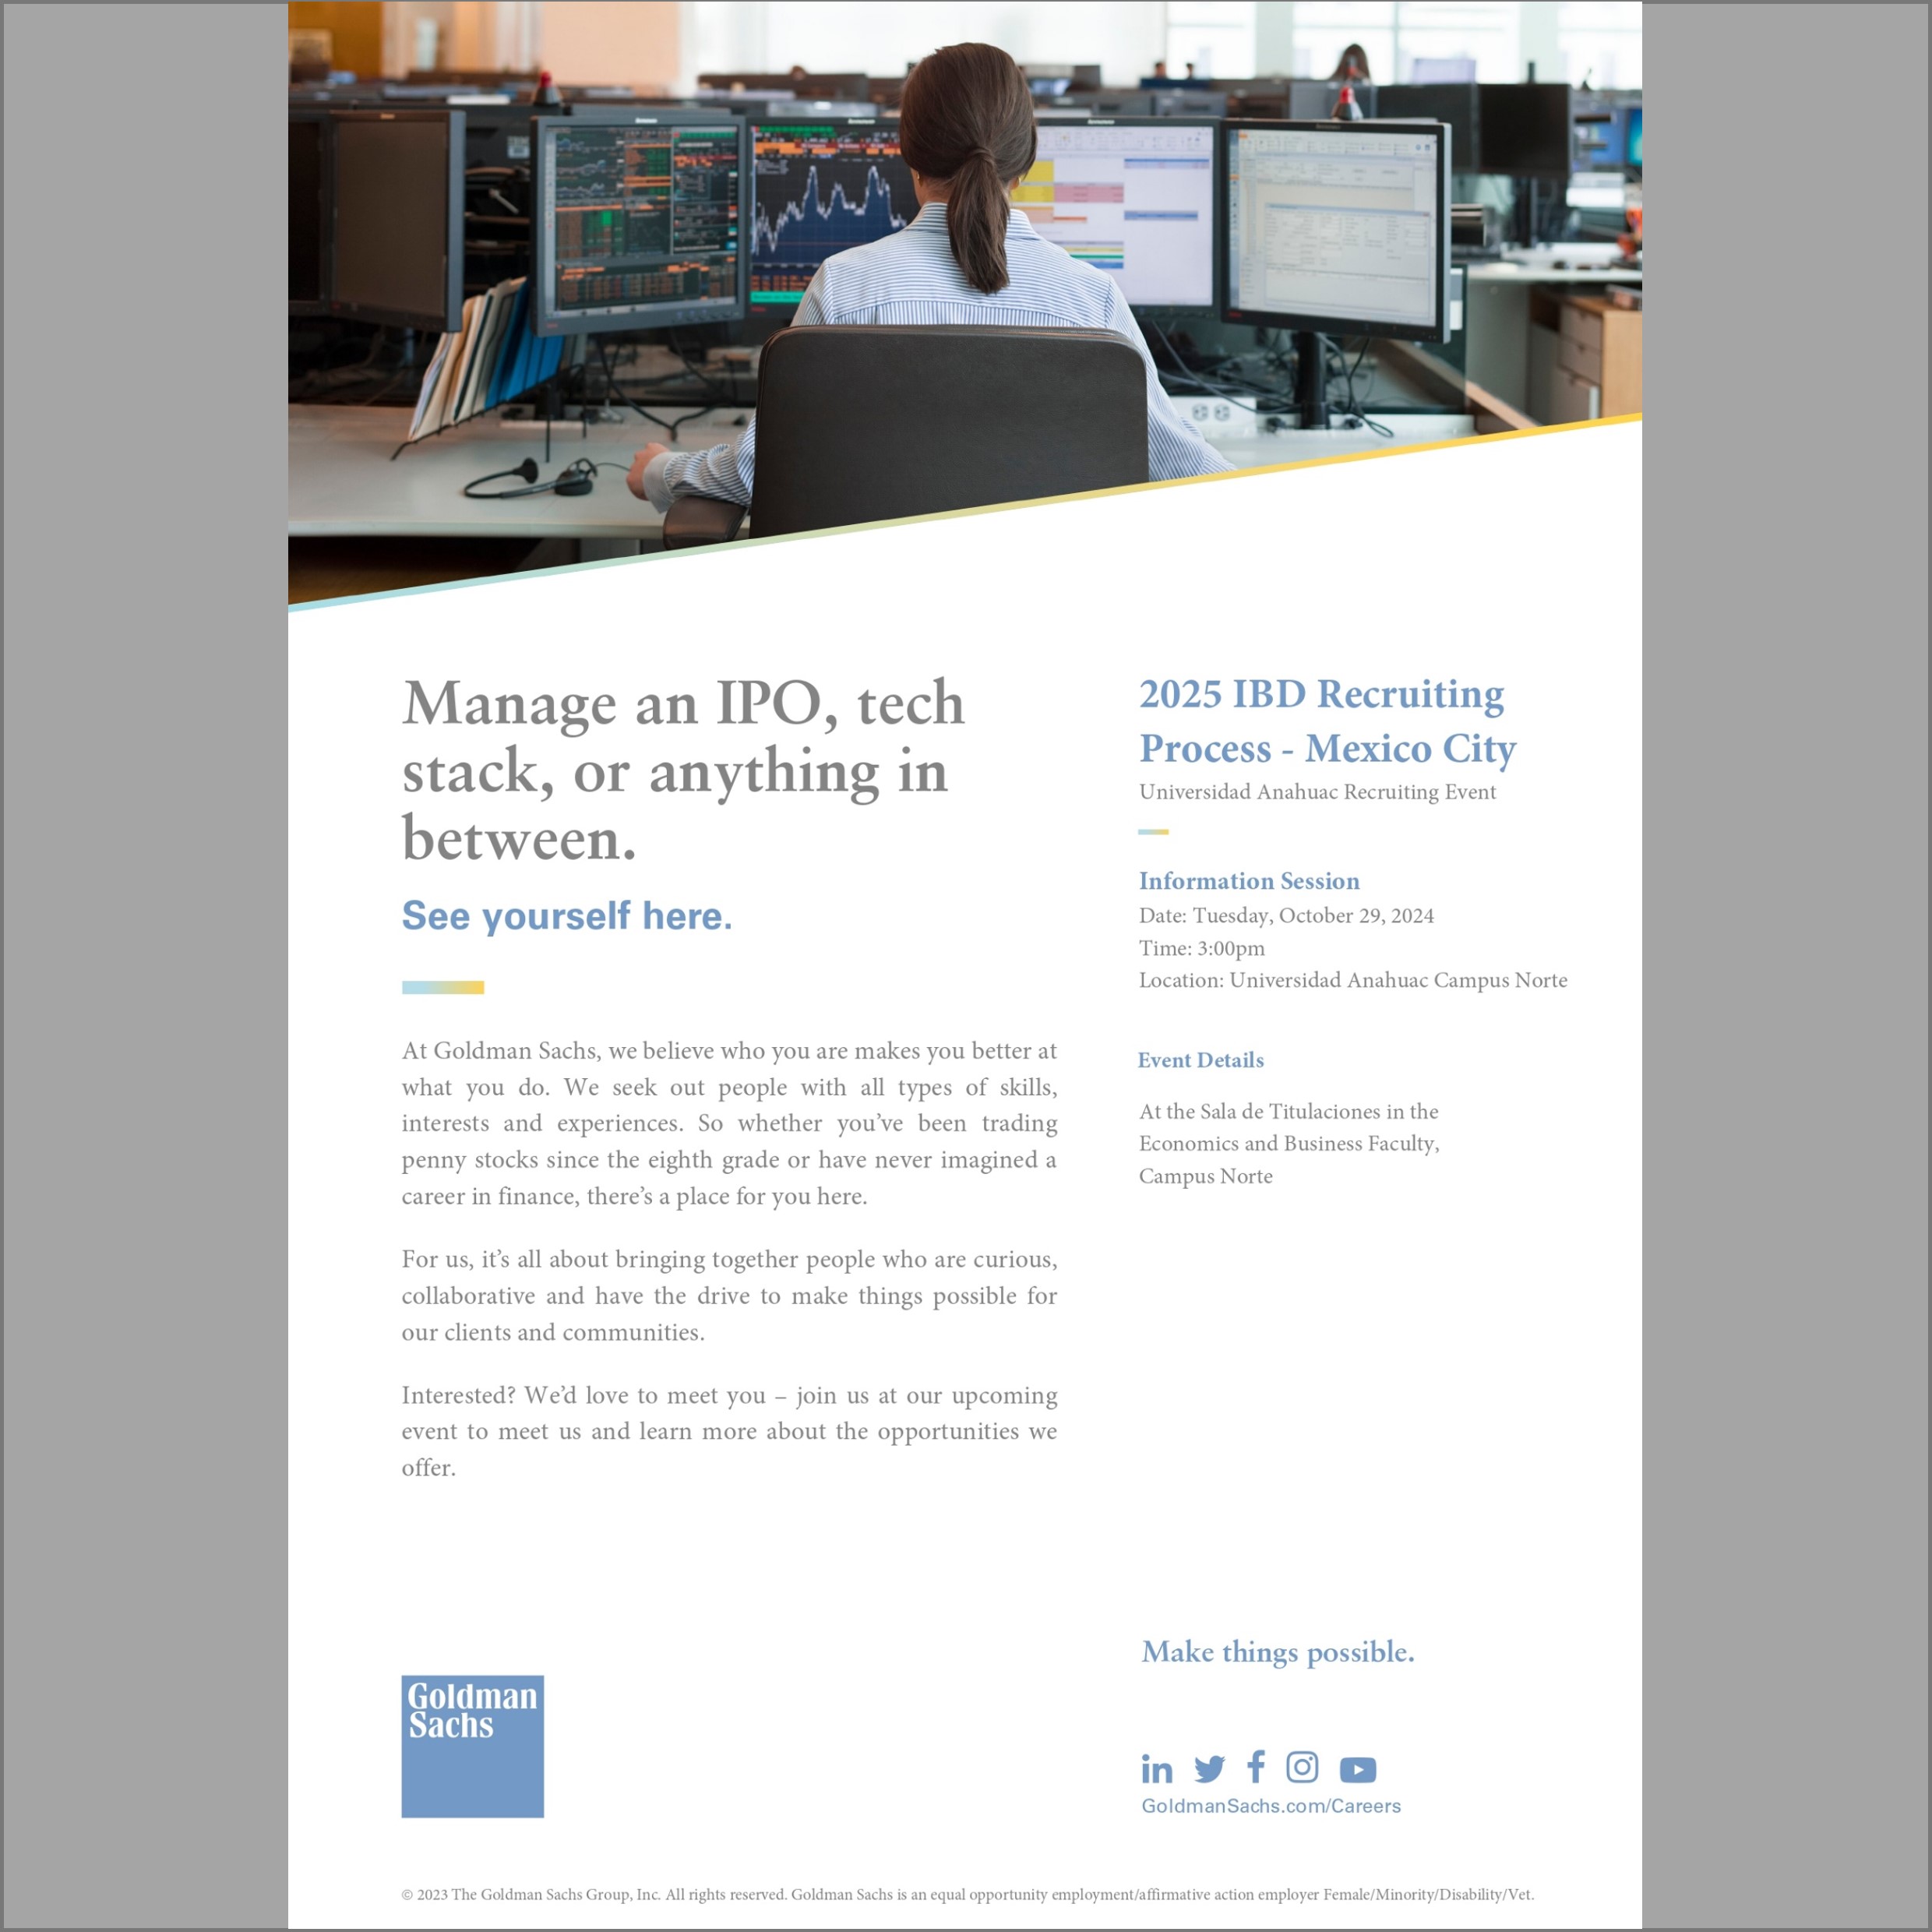Click the 'Time: 3:00pm' line

click(x=1201, y=948)
